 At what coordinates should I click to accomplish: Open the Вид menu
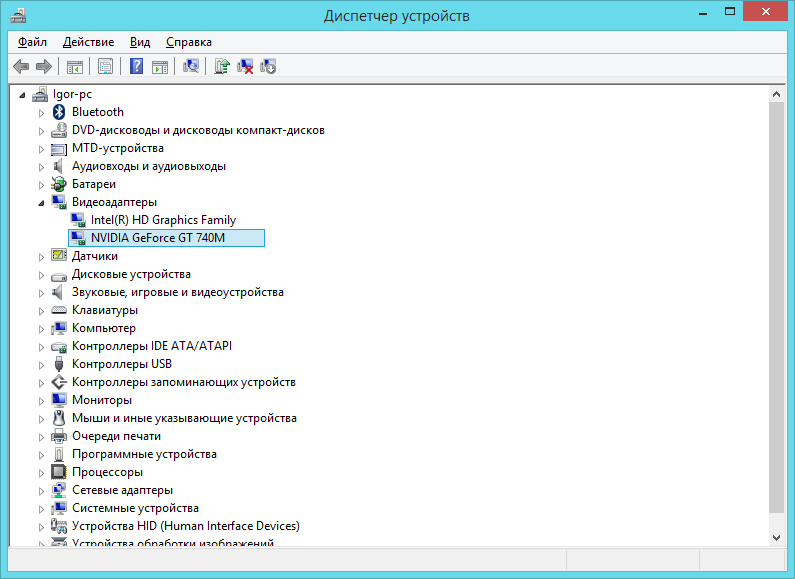coord(140,42)
